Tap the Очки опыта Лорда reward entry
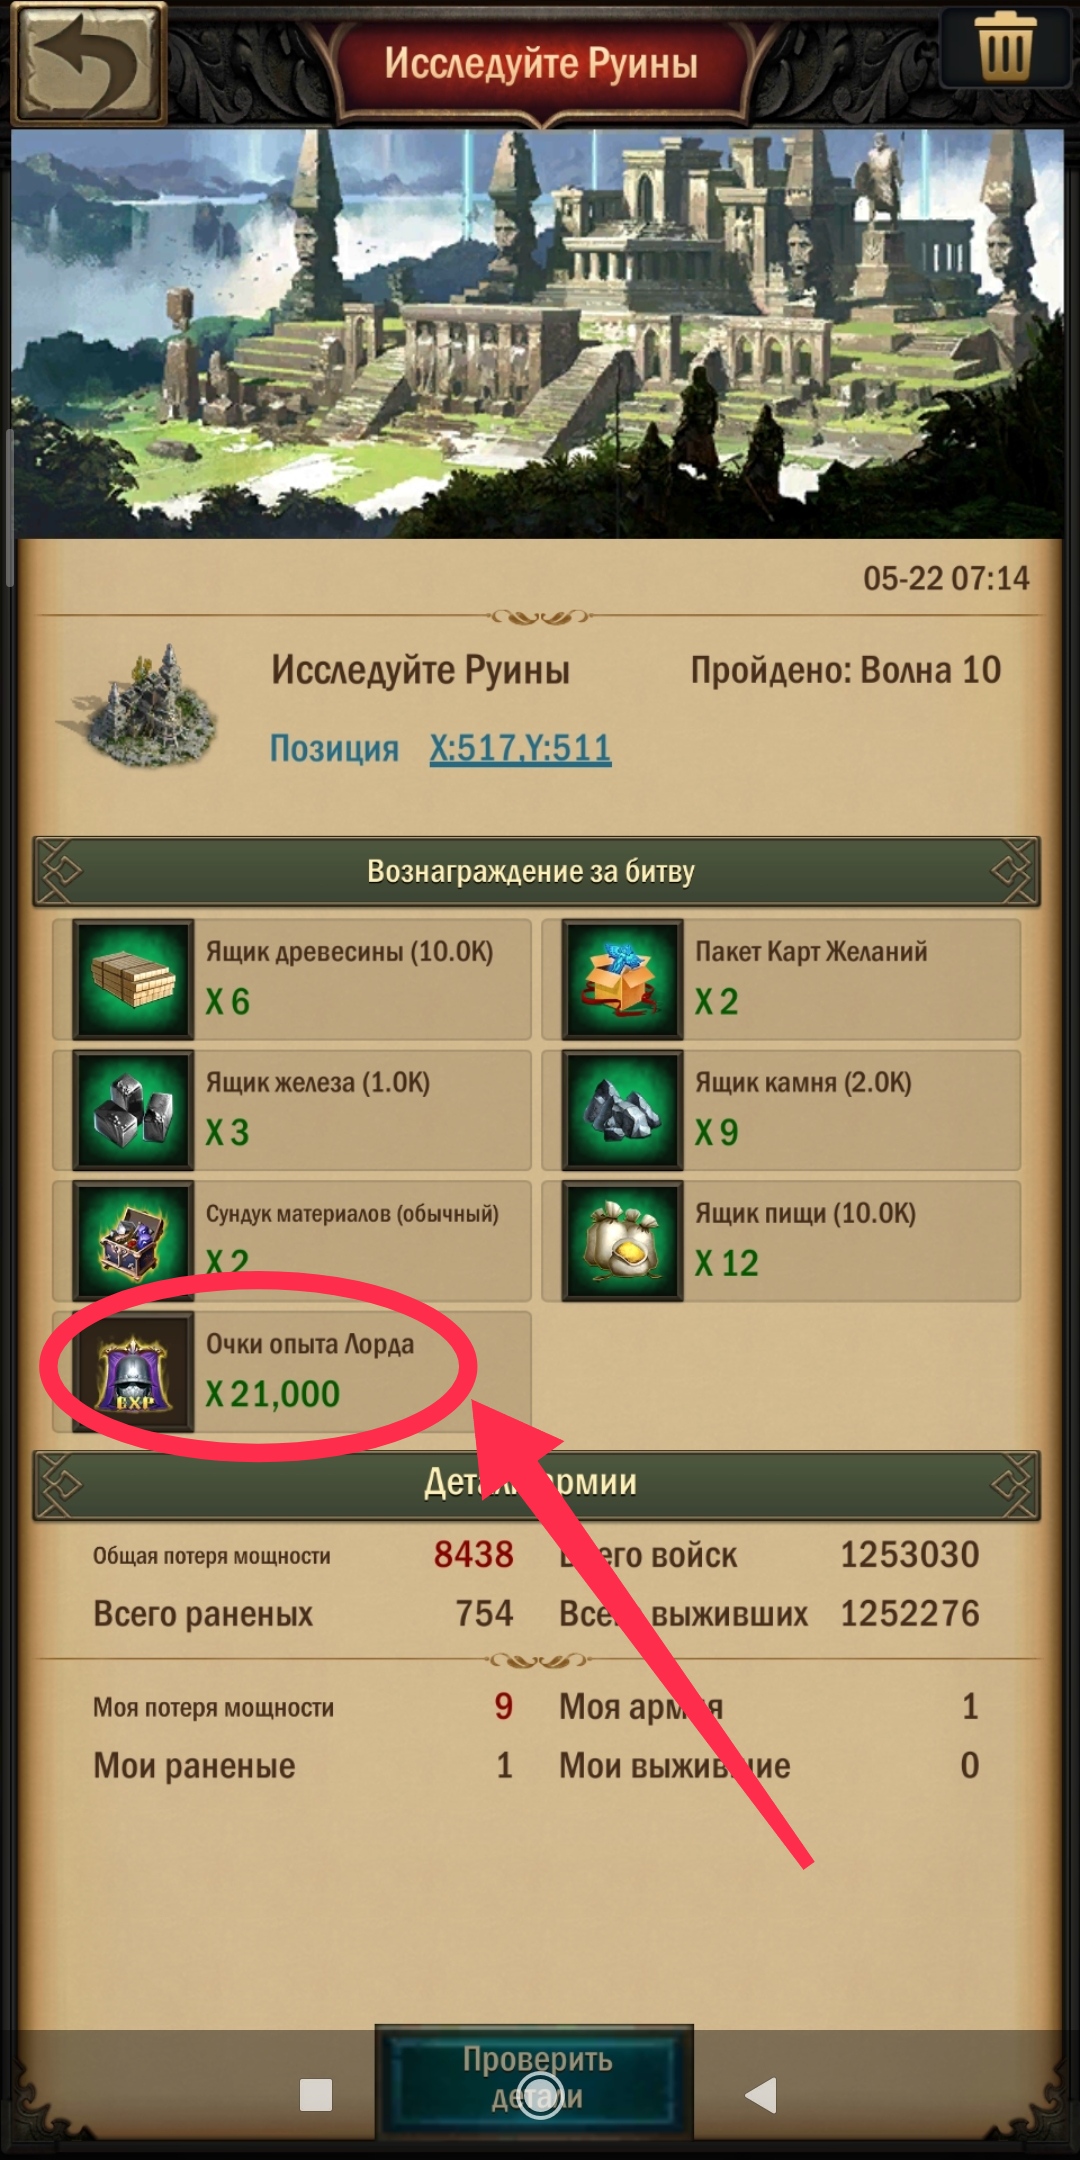This screenshot has height=2160, width=1080. click(x=291, y=1372)
